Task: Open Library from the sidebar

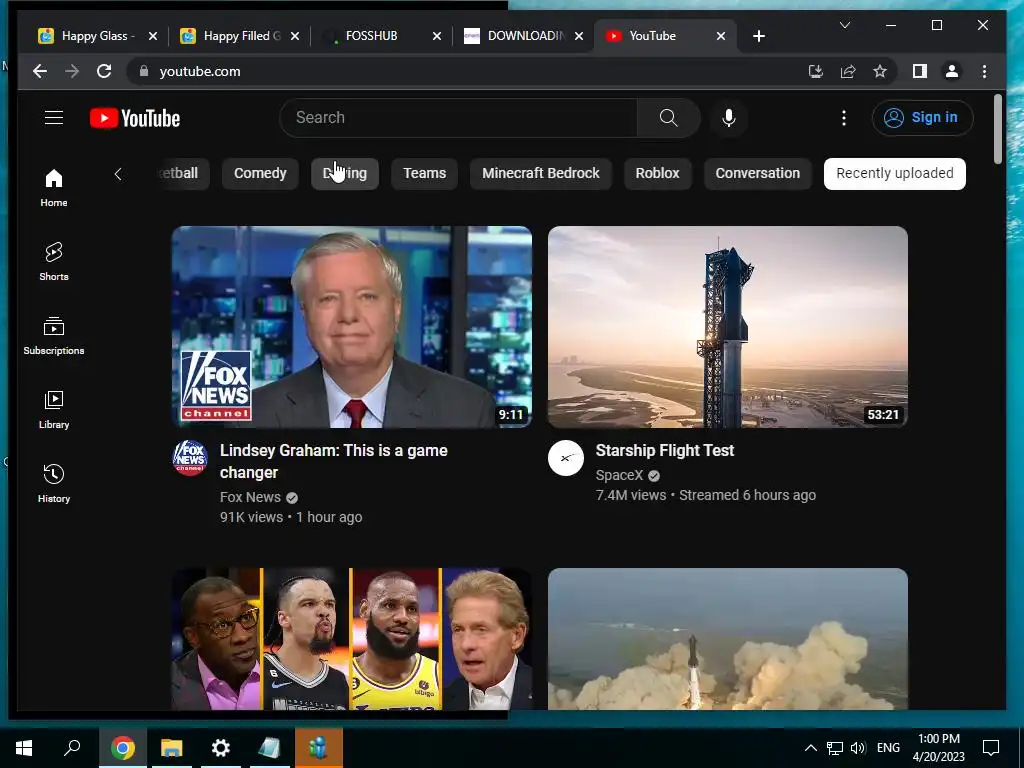Action: click(x=54, y=409)
